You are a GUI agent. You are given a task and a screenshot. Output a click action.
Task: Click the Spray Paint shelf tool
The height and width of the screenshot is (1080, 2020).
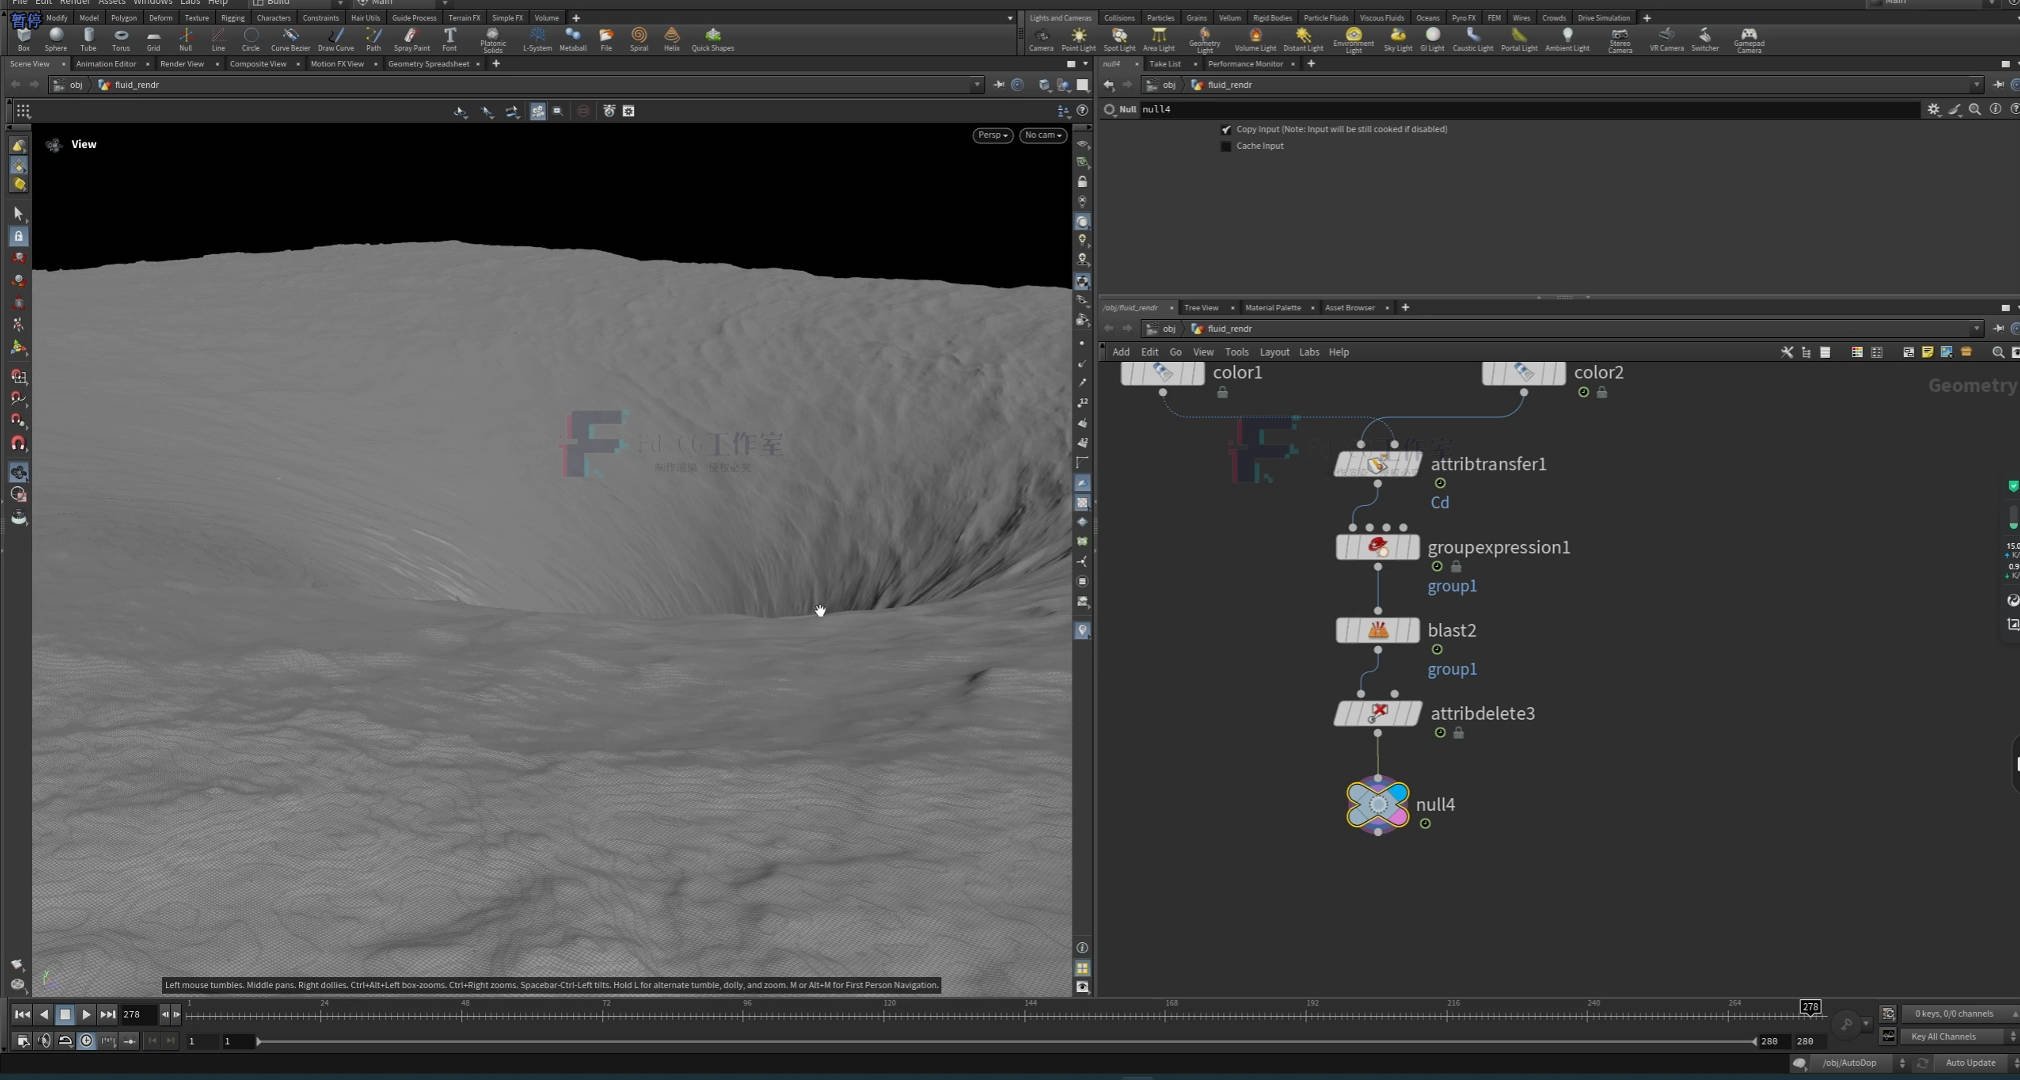pos(411,38)
